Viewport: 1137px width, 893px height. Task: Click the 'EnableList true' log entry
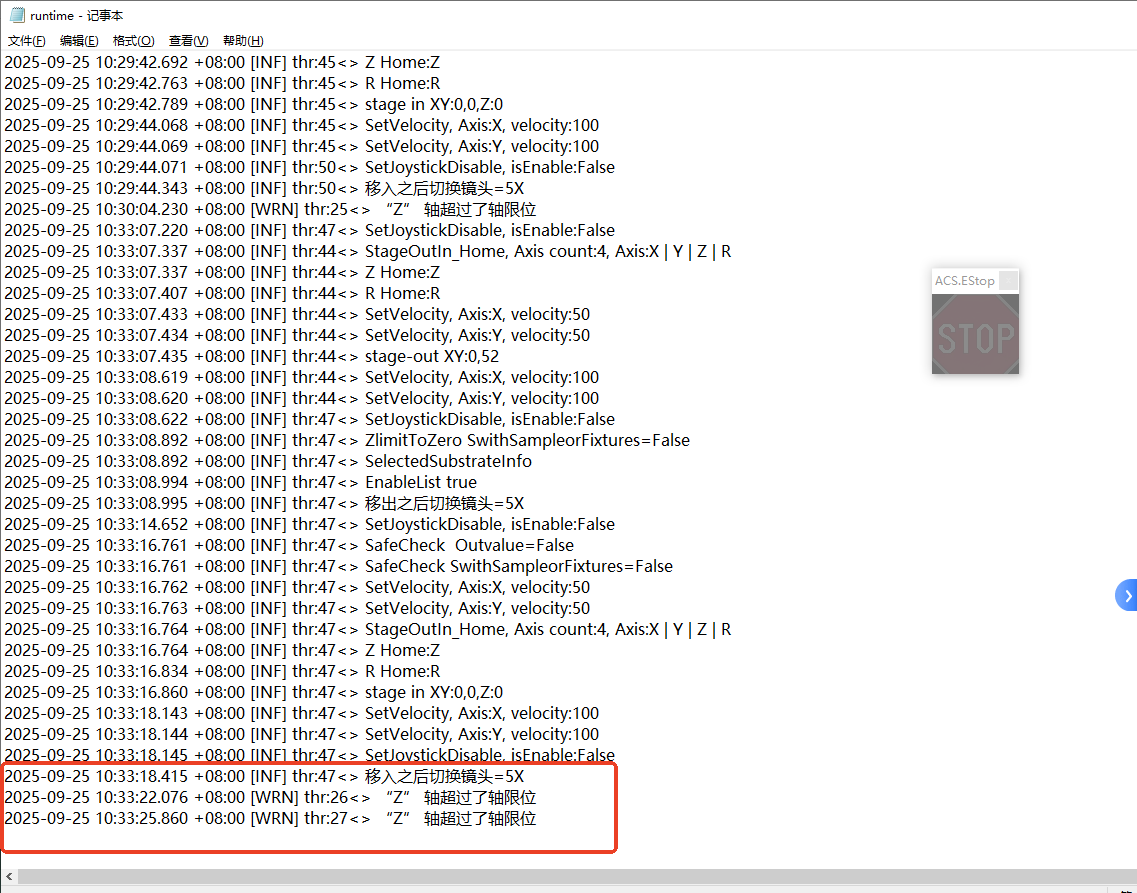click(420, 483)
